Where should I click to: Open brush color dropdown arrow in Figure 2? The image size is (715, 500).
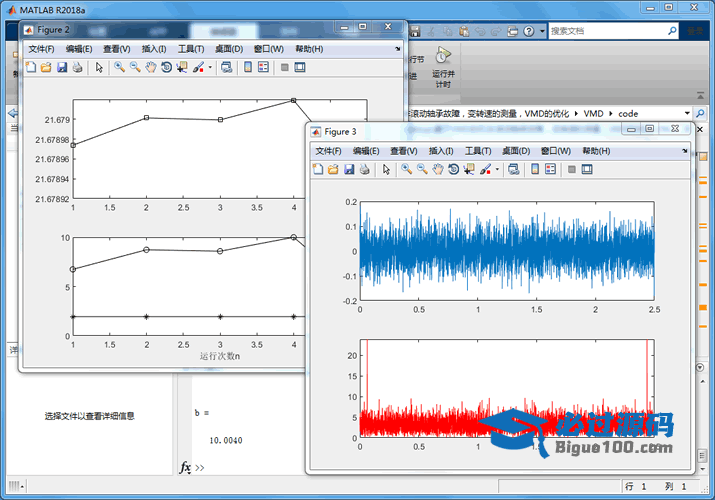[210, 67]
